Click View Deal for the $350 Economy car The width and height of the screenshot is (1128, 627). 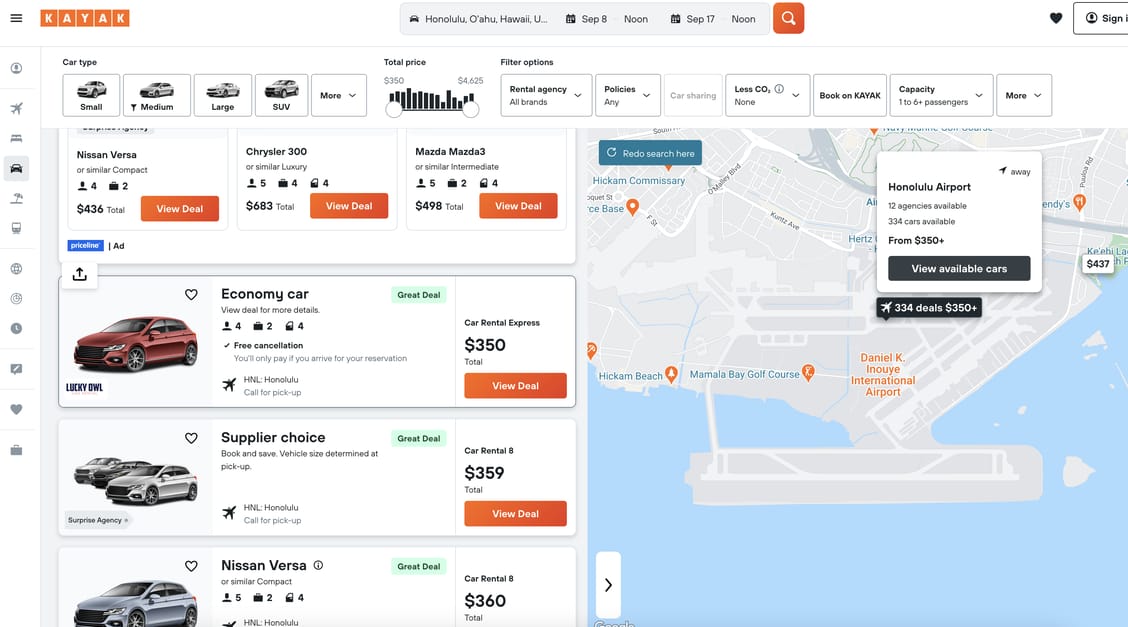point(515,386)
